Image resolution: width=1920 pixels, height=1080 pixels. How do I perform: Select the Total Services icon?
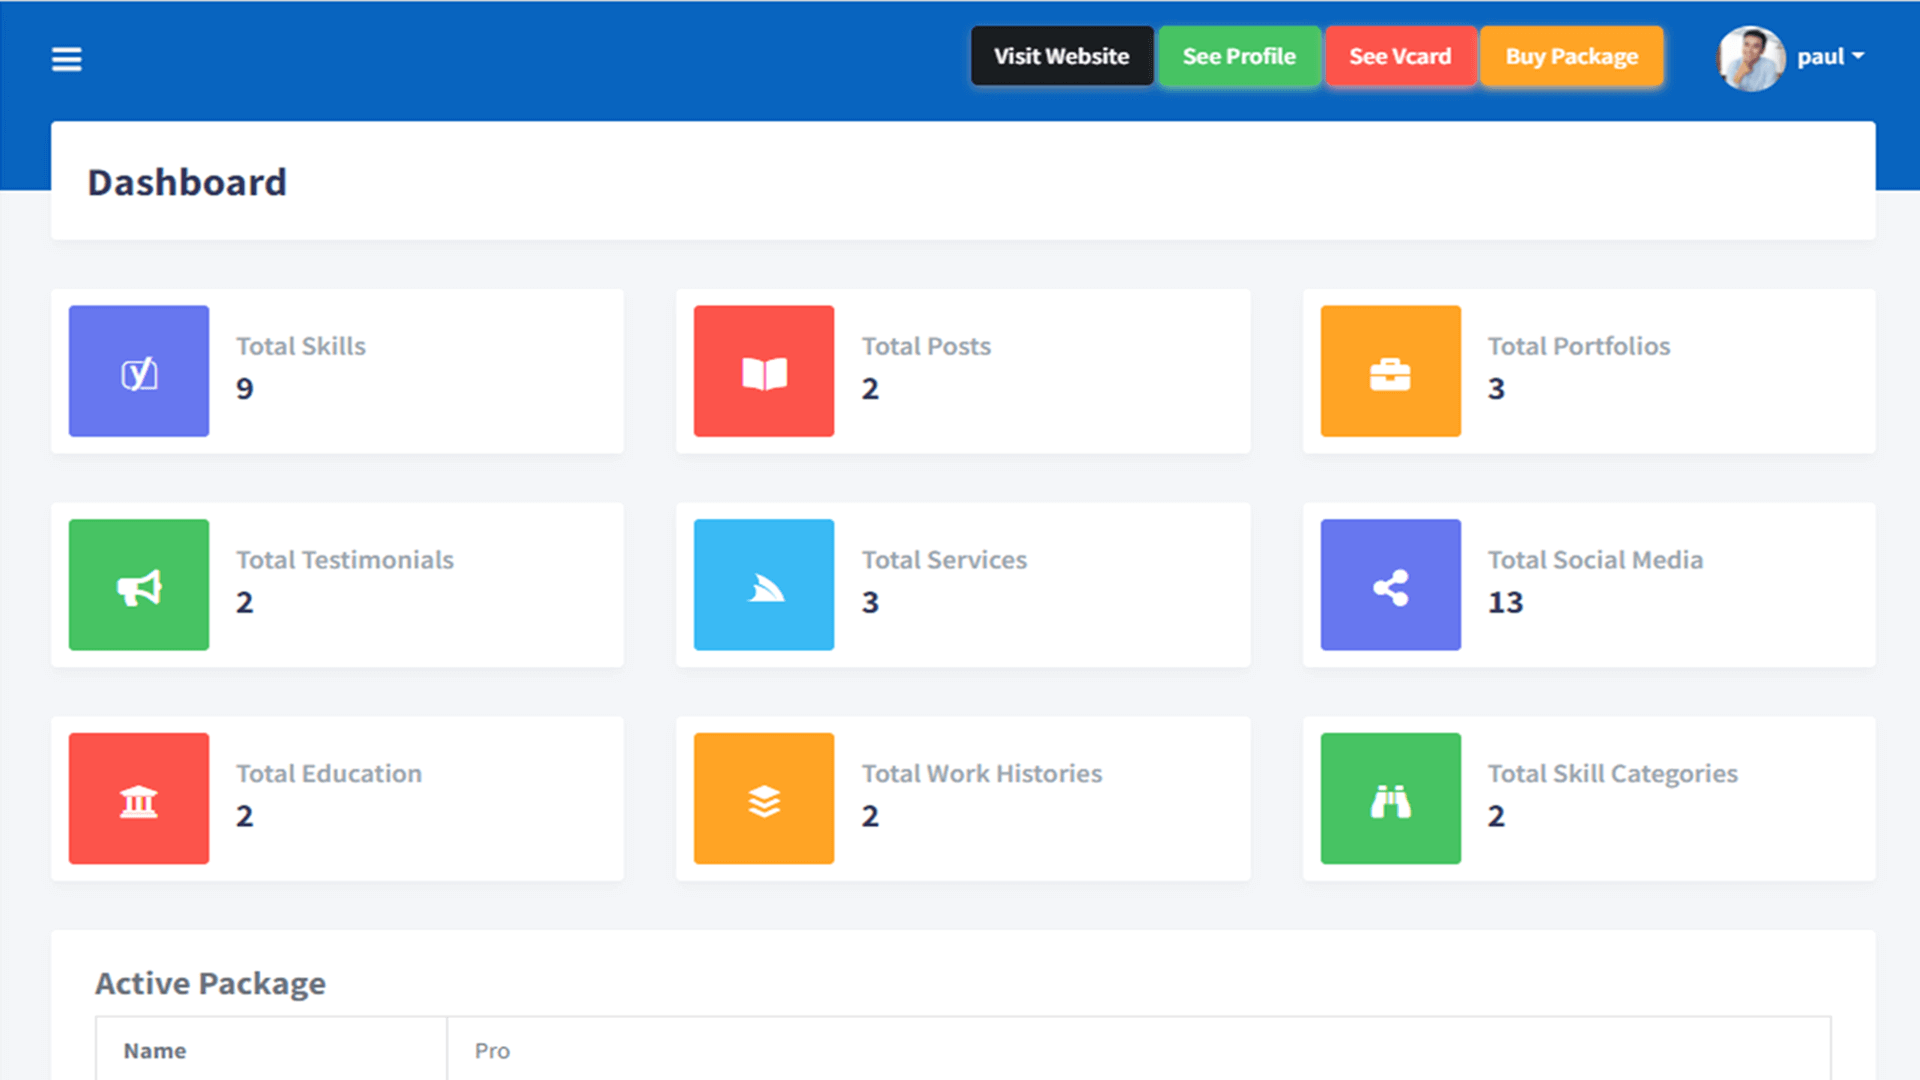point(763,584)
